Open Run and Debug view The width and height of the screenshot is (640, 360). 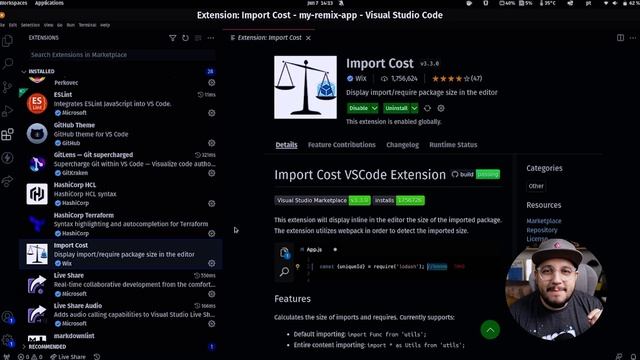coord(7,111)
